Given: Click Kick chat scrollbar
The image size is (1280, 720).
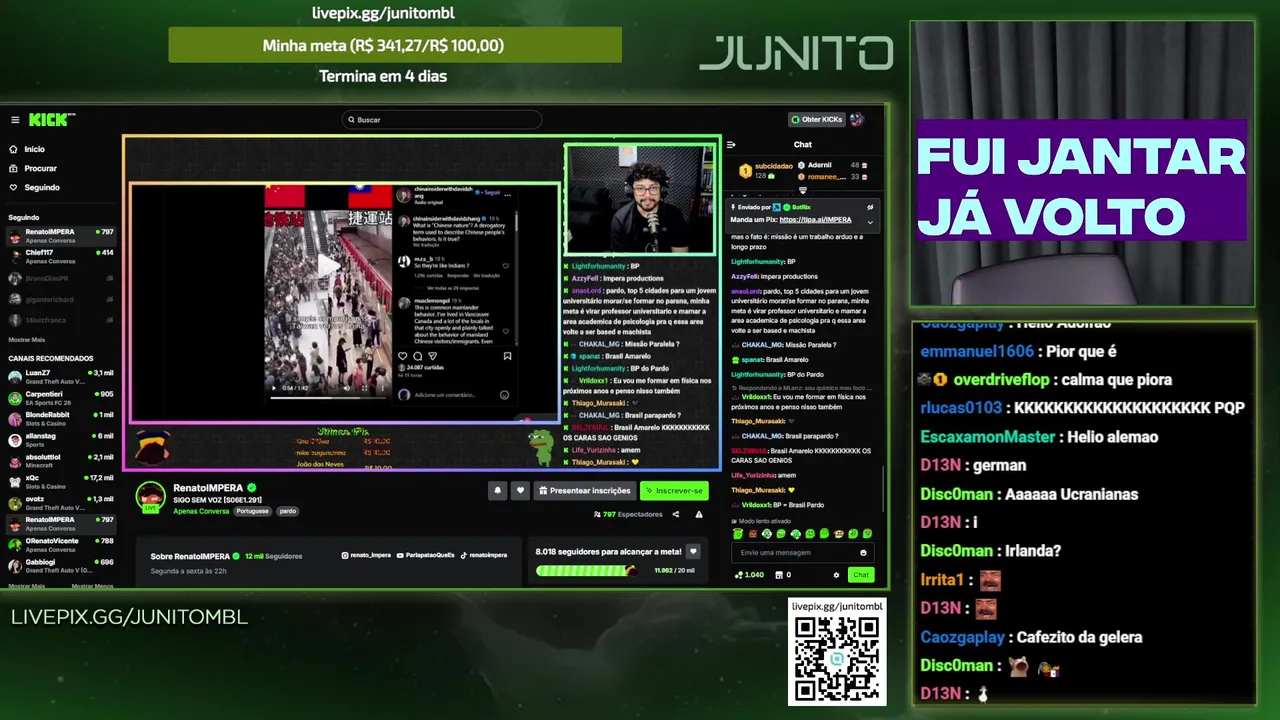Looking at the screenshot, I should click(x=883, y=488).
